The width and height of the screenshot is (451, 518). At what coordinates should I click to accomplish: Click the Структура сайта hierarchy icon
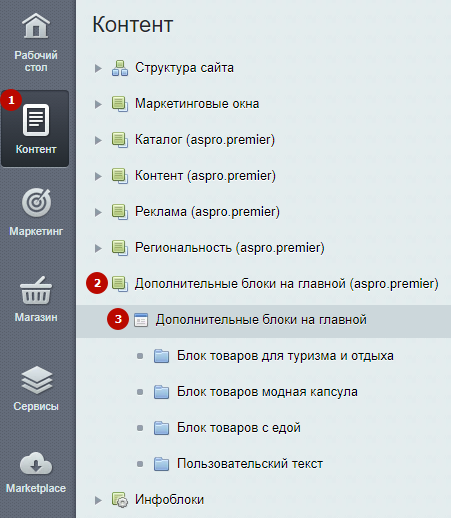point(120,68)
